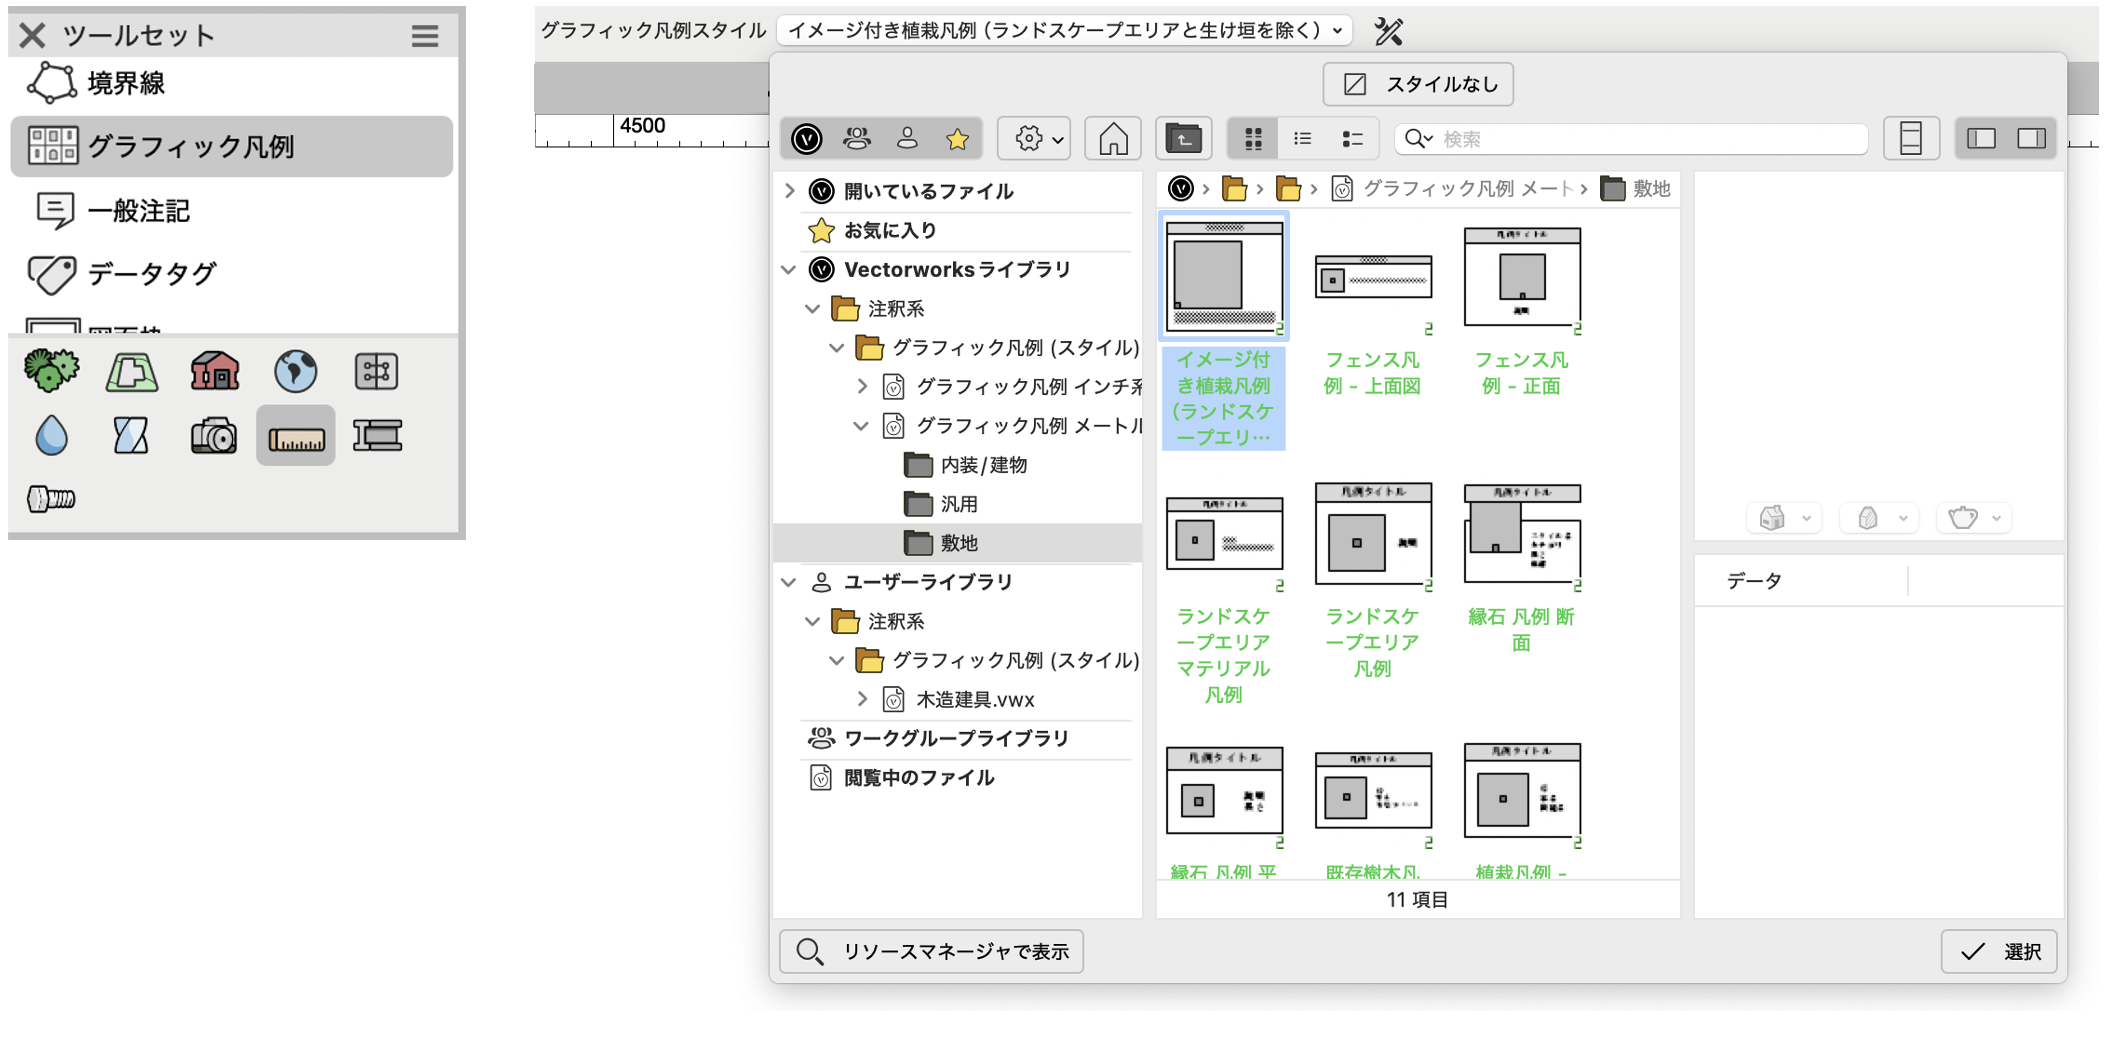Select the ruler Dims/Notes toolset icon
This screenshot has width=2104, height=1048.
pyautogui.click(x=296, y=436)
